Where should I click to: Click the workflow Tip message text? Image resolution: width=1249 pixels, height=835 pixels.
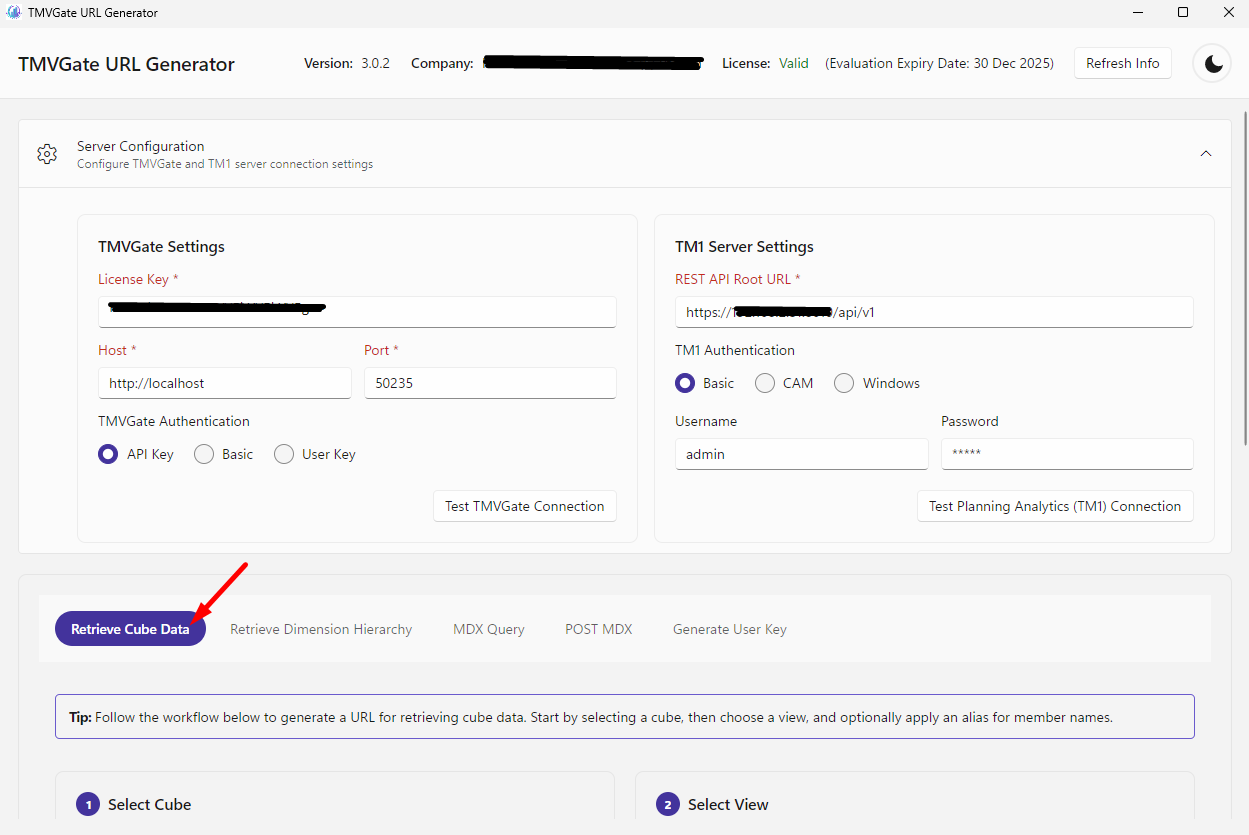(x=590, y=717)
